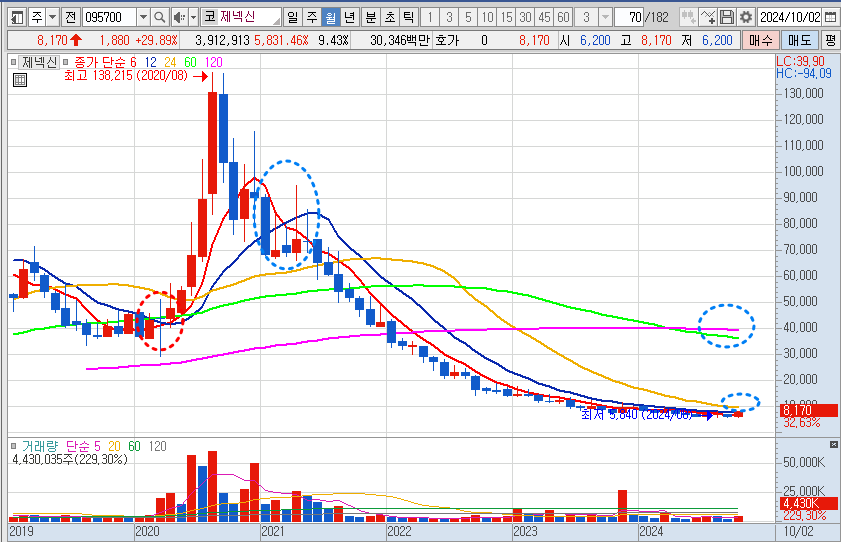
Task: Click the volume 단순 5 legend
Action: [x=83, y=446]
